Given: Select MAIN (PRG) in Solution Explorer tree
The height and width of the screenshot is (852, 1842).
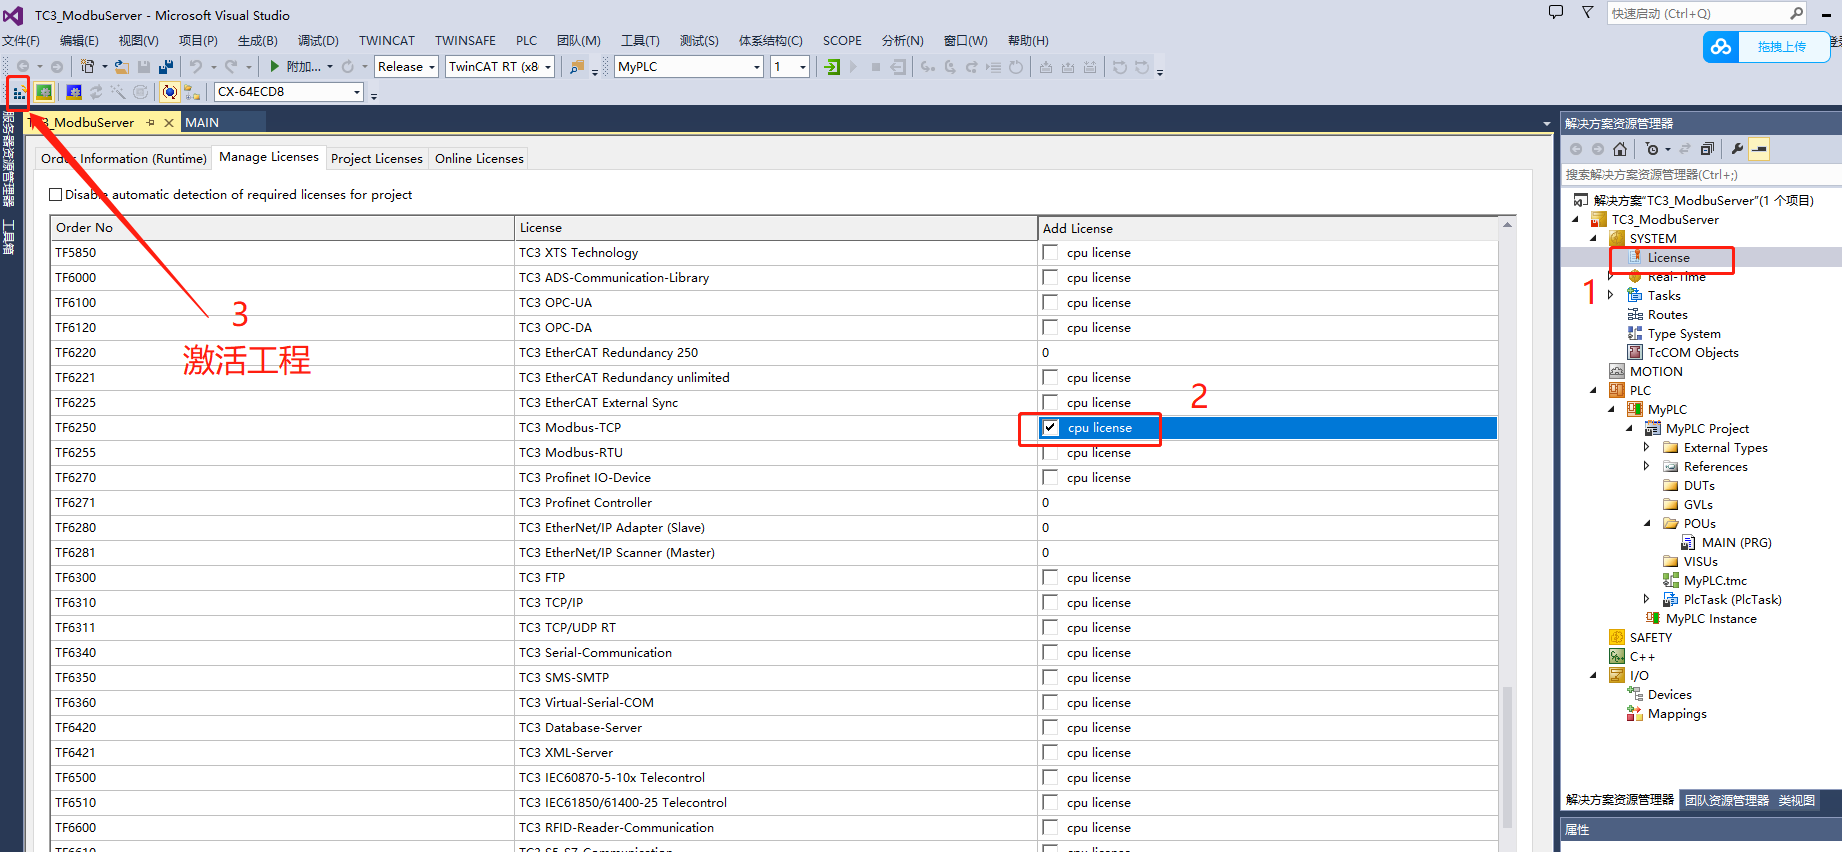Looking at the screenshot, I should click(1737, 543).
